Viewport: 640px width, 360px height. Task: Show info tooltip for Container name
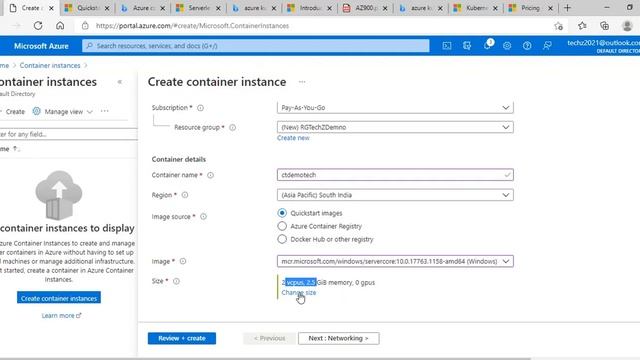coord(210,175)
